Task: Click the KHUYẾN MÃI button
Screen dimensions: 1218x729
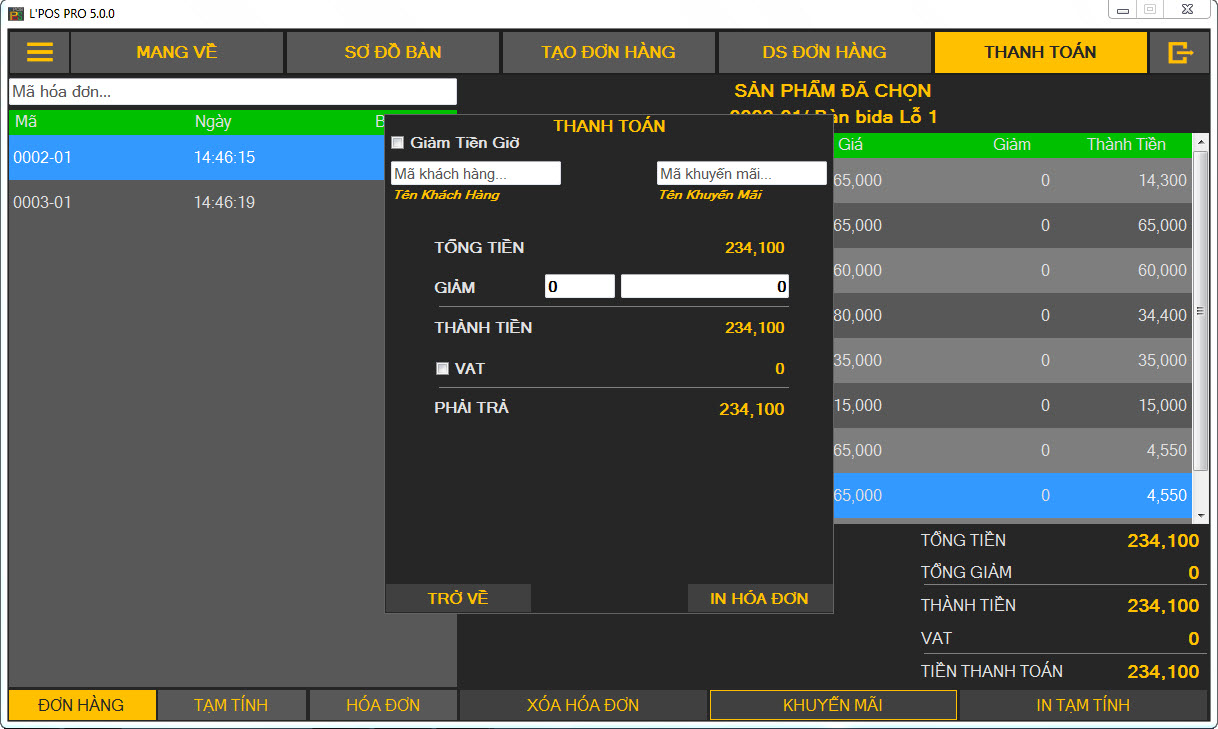Action: 832,705
